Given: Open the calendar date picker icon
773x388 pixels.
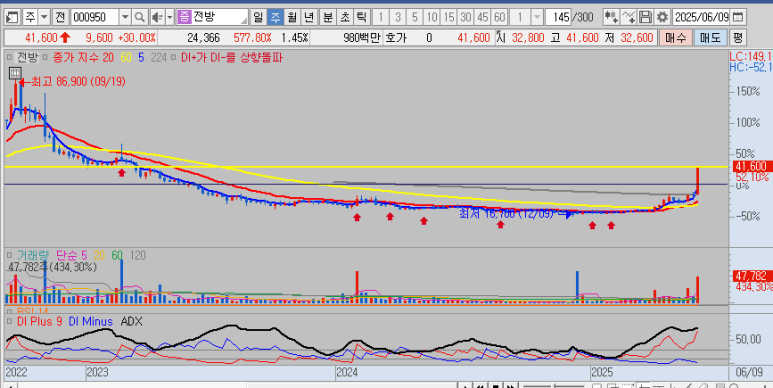Looking at the screenshot, I should pyautogui.click(x=737, y=18).
